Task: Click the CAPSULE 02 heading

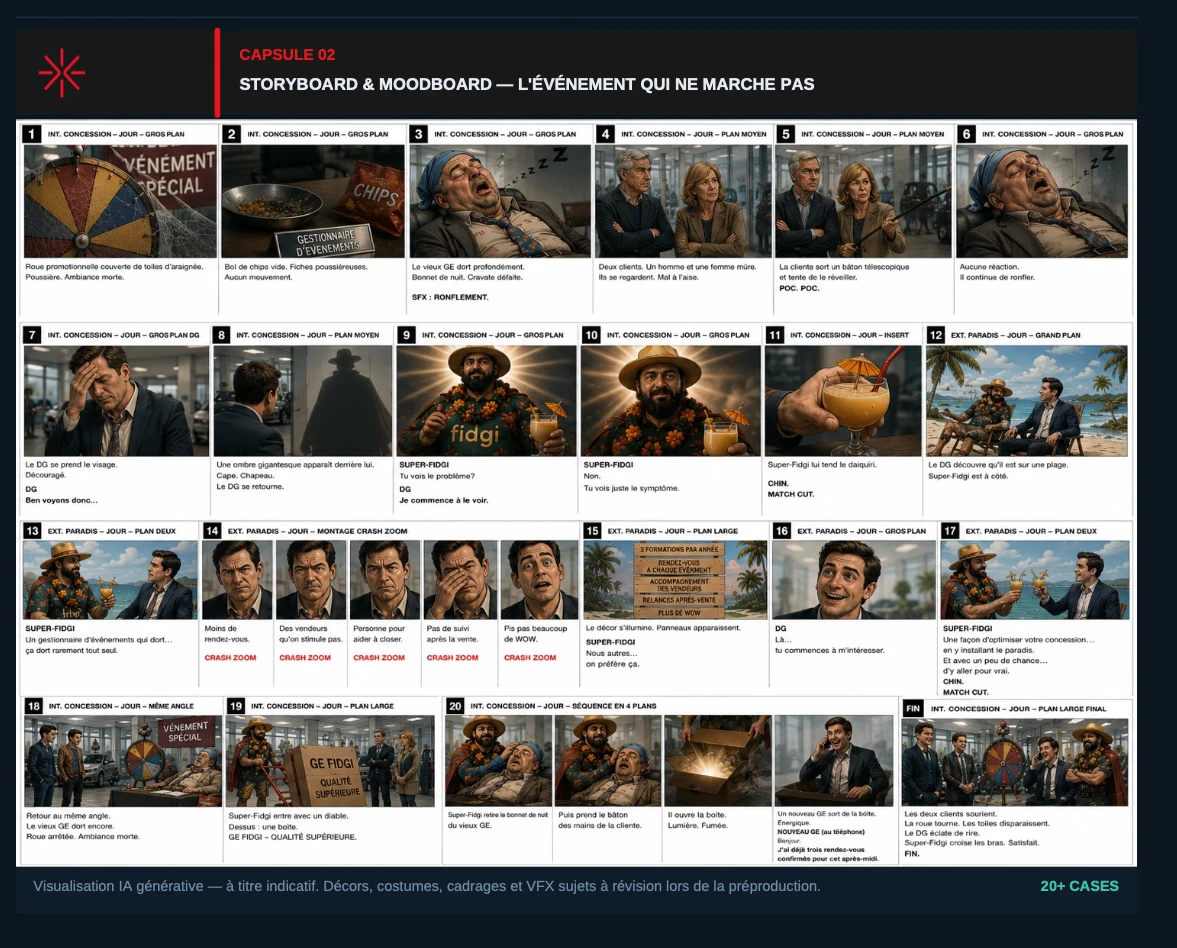Action: [x=287, y=55]
